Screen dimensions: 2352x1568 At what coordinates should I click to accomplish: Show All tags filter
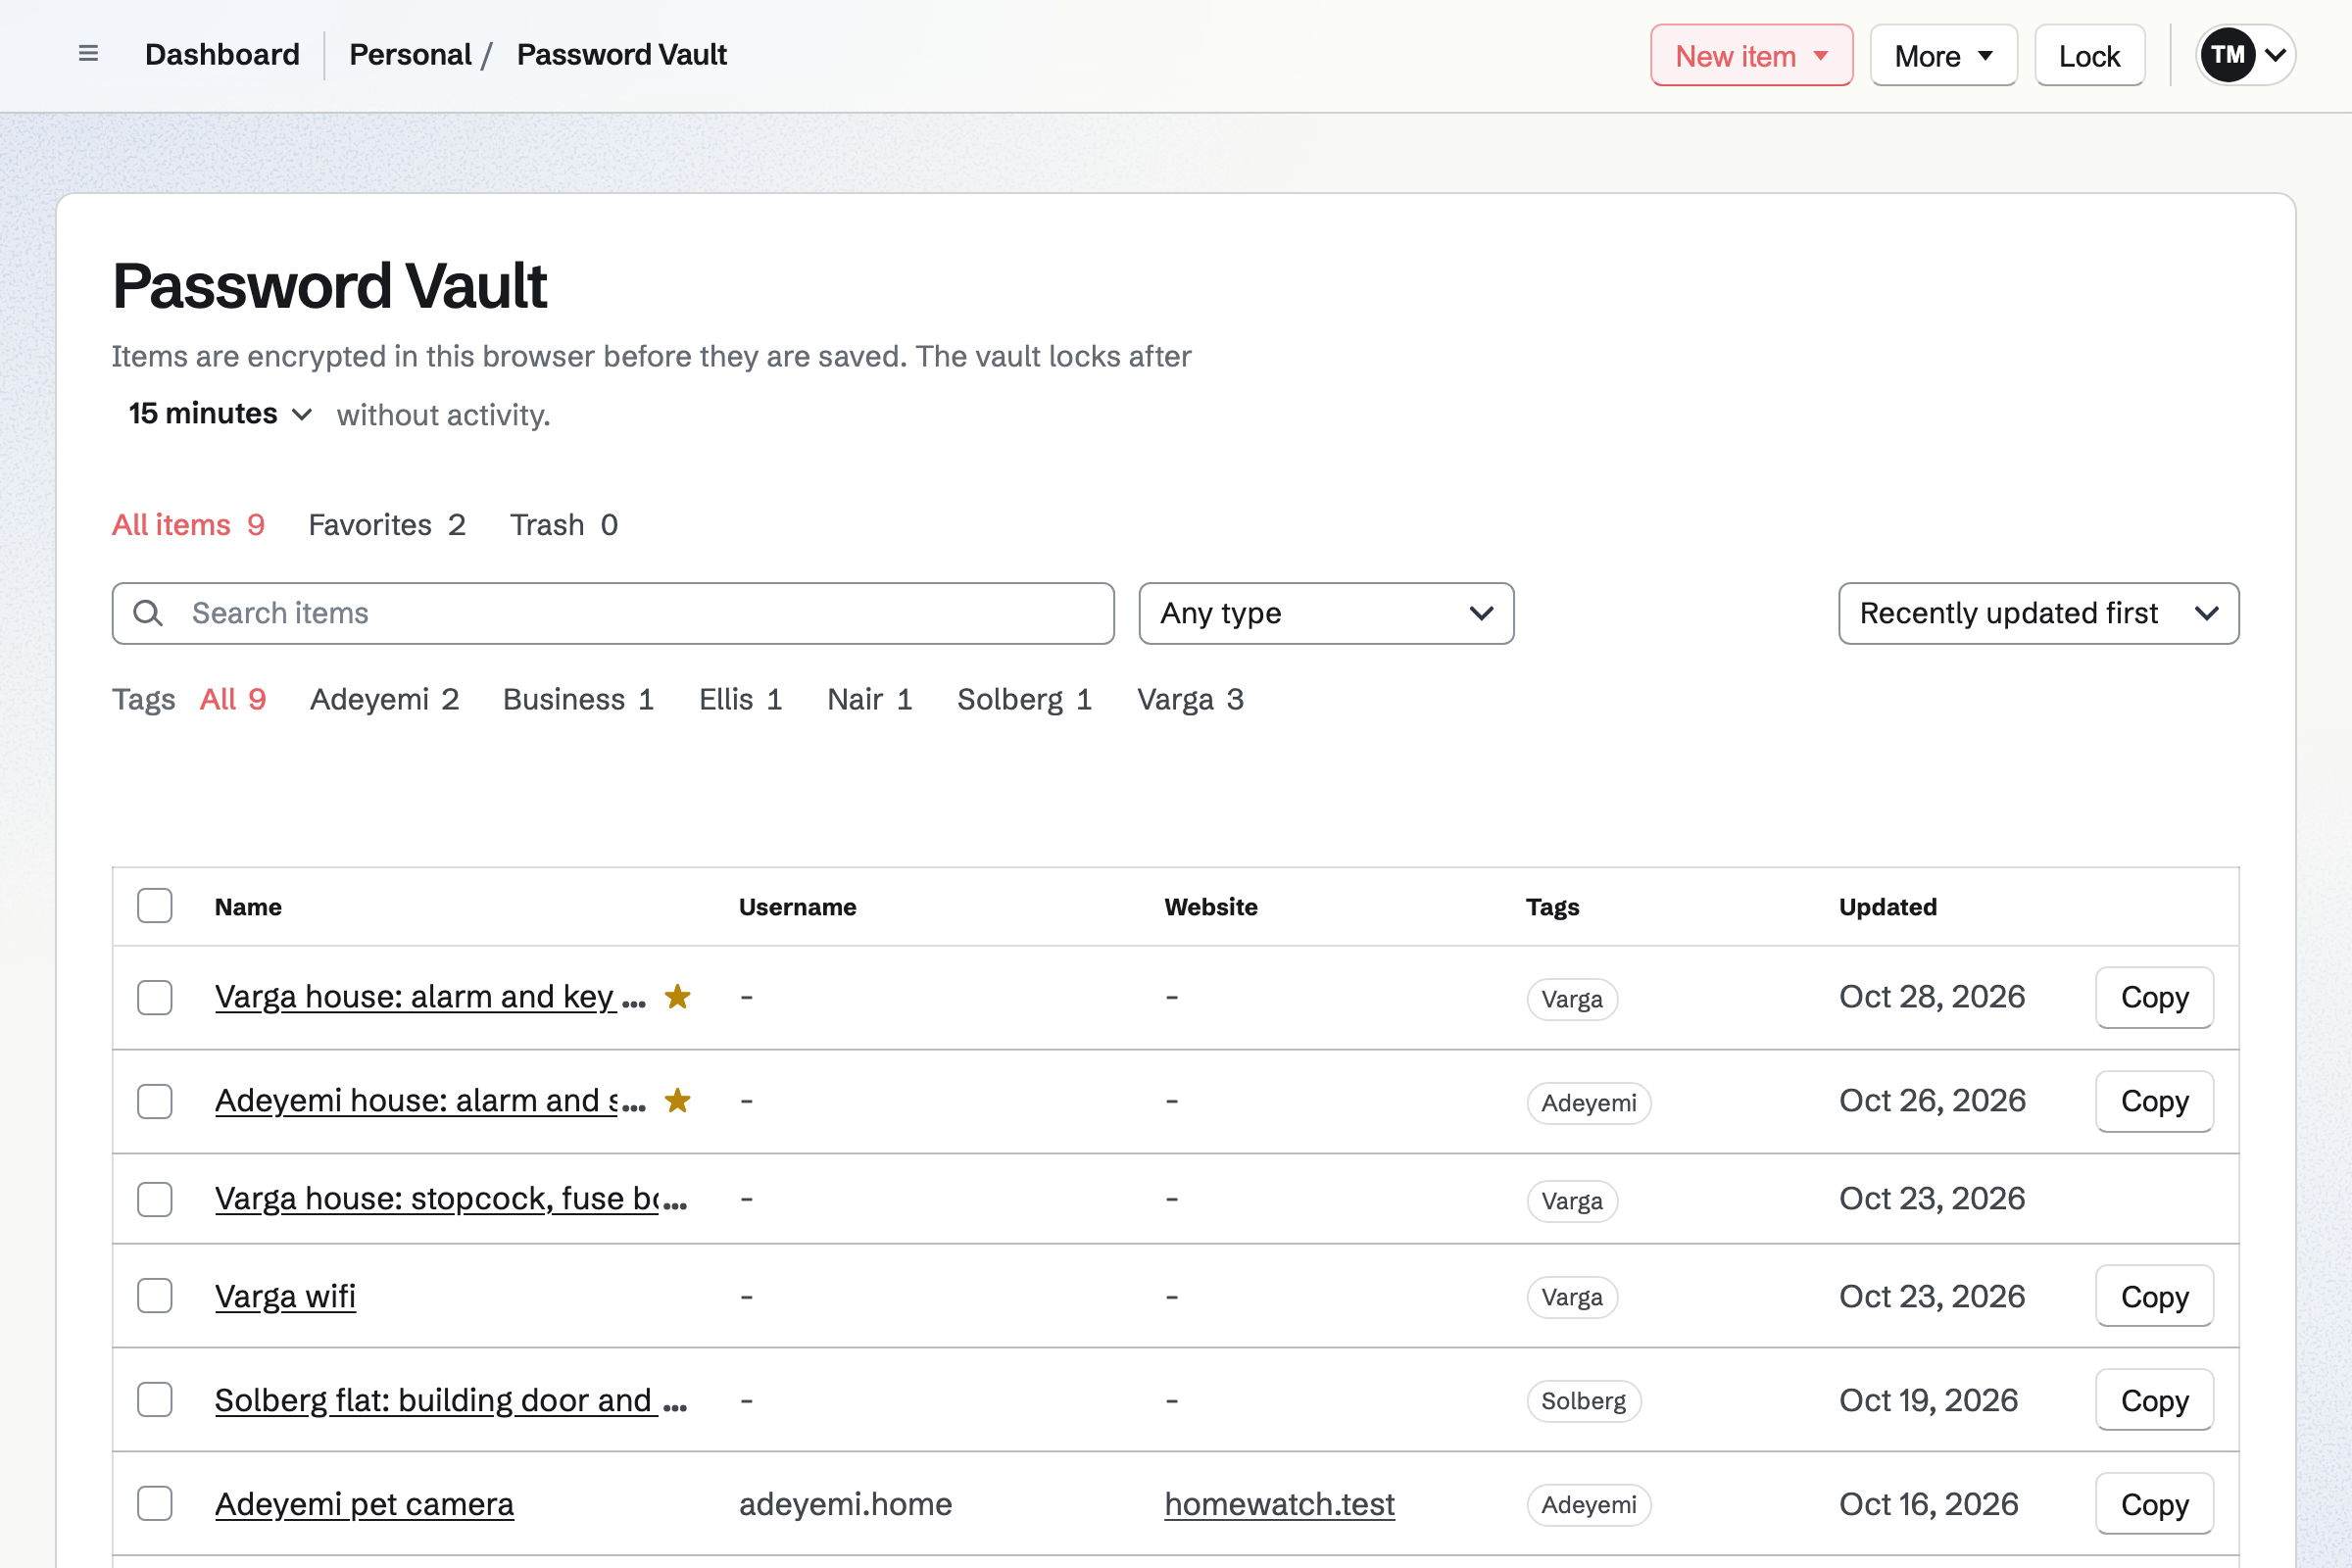[x=233, y=699]
